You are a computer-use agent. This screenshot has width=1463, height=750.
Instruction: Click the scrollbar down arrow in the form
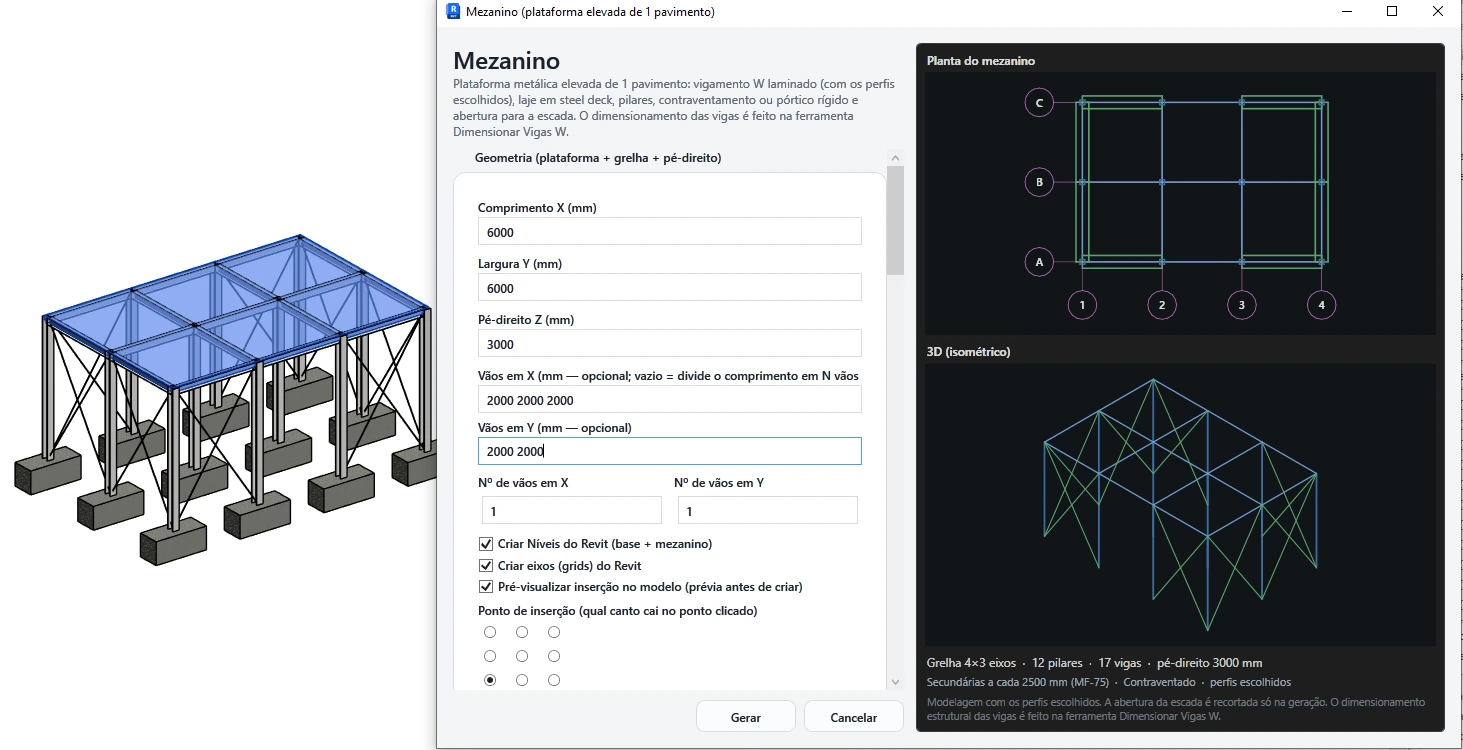(x=895, y=682)
